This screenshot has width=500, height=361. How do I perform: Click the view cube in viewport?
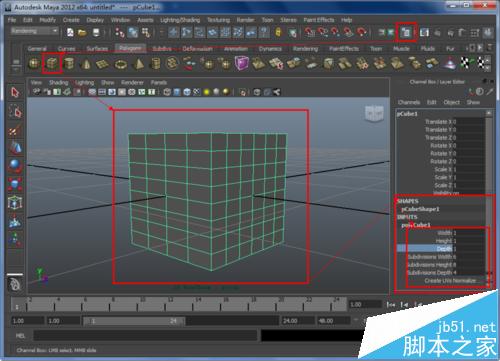pyautogui.click(x=375, y=114)
